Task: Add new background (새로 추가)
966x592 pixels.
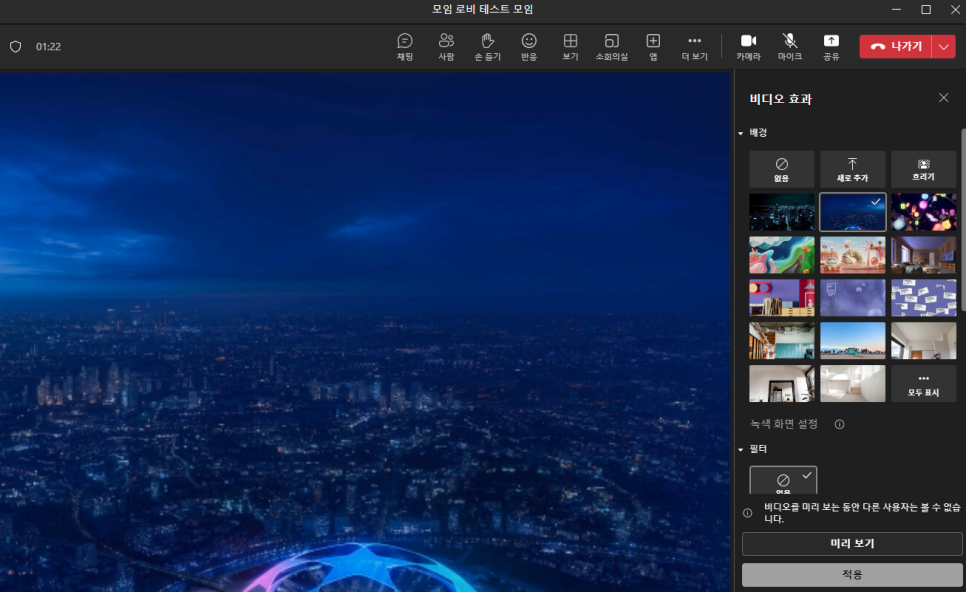Action: point(852,169)
